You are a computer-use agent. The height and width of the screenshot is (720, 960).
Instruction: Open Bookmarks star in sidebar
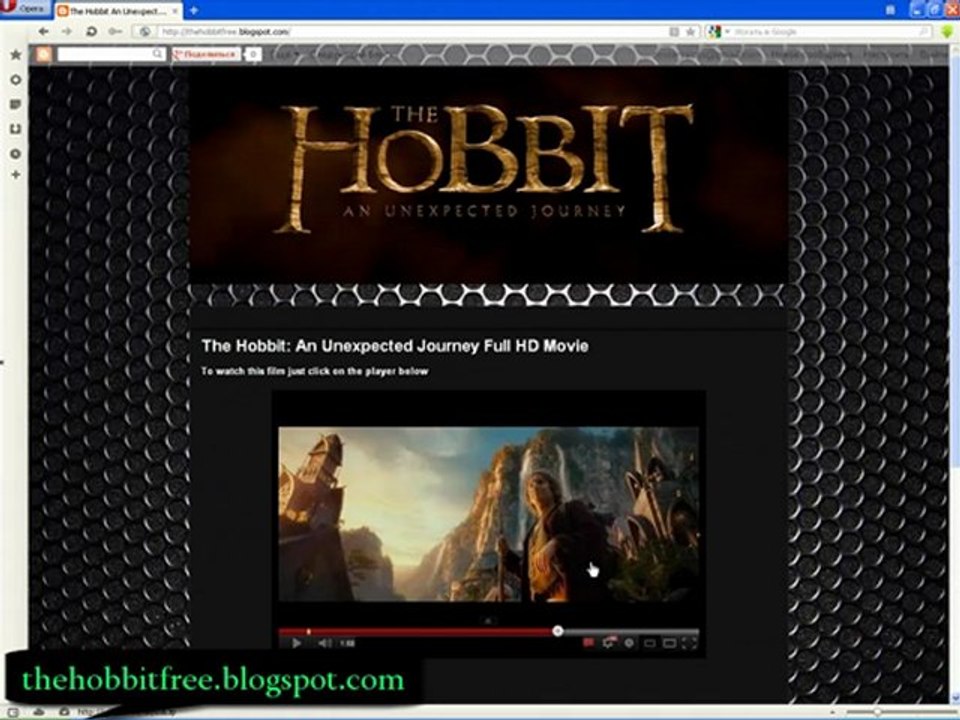tap(16, 55)
